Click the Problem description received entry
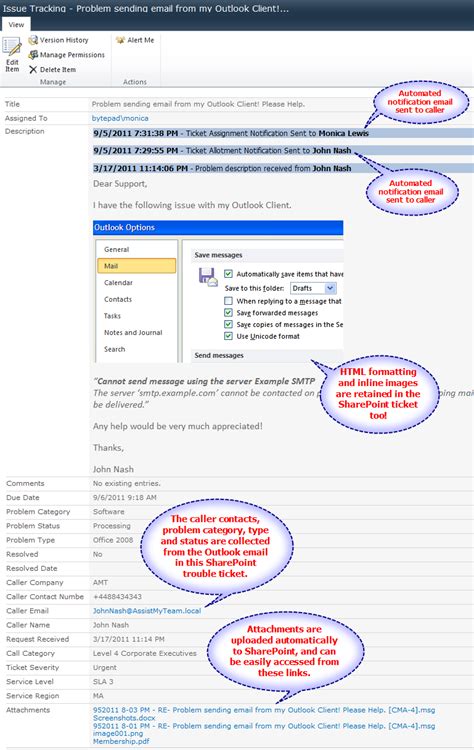474x750 pixels. coord(283,168)
